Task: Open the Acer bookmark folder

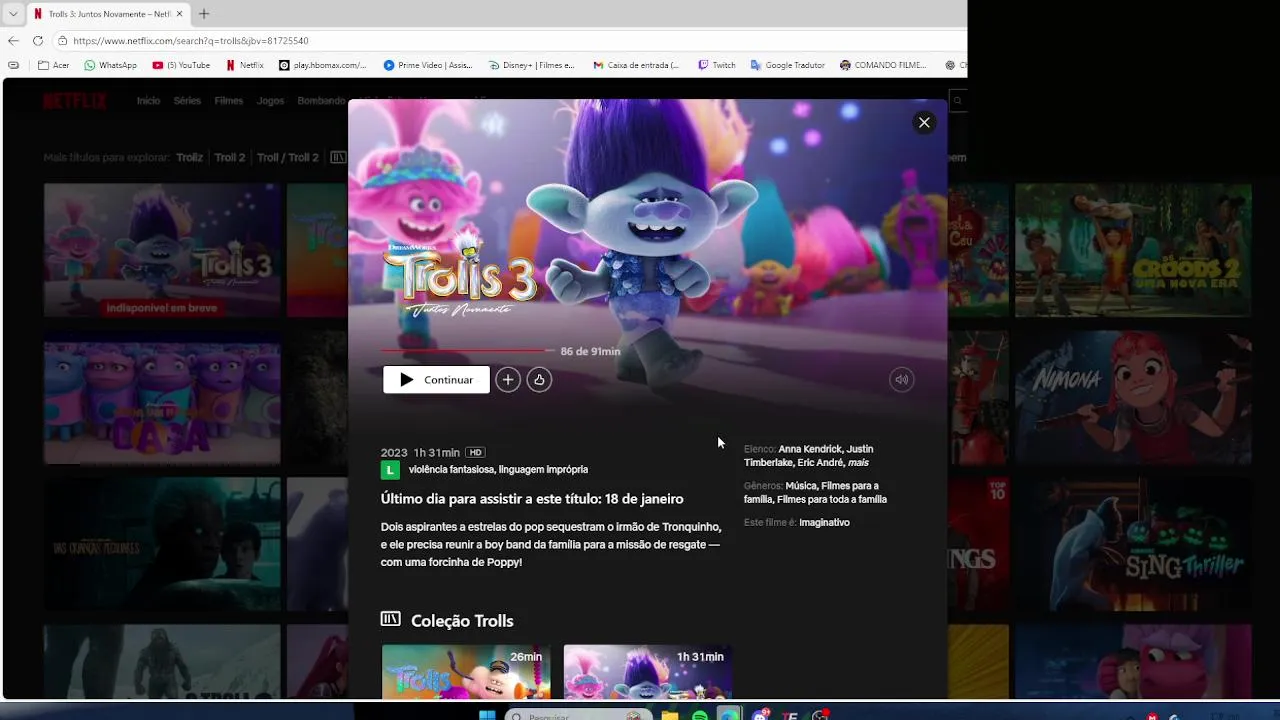Action: click(x=54, y=65)
